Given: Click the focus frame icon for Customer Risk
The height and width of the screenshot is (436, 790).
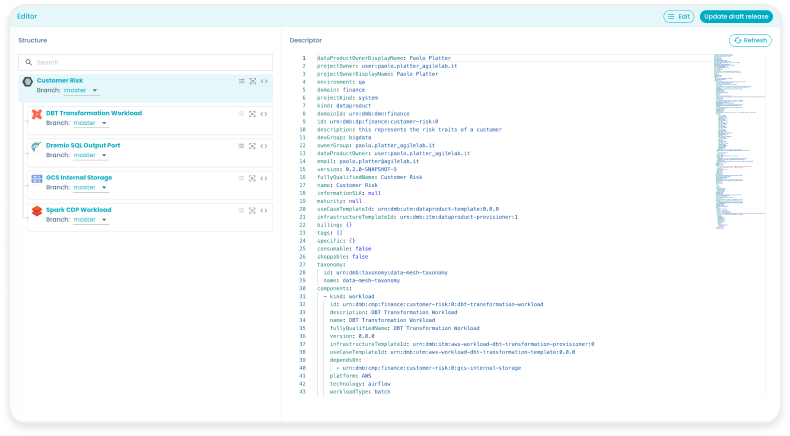Looking at the screenshot, I should tap(253, 81).
